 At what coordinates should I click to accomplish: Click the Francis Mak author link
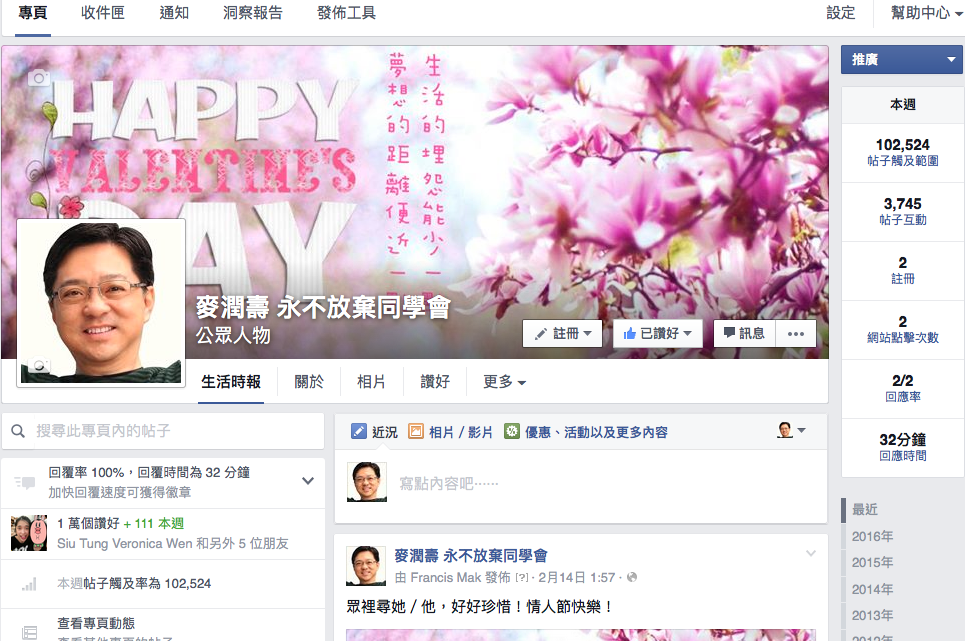coord(446,578)
